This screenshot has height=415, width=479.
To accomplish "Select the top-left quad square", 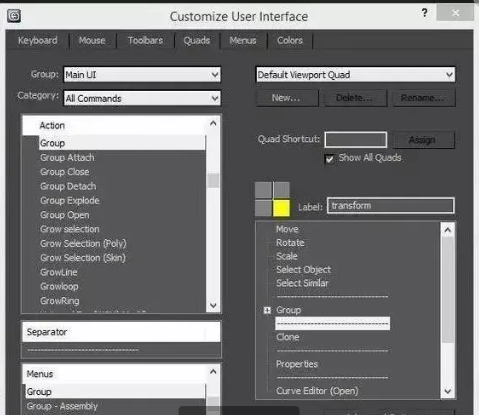I will click(263, 190).
